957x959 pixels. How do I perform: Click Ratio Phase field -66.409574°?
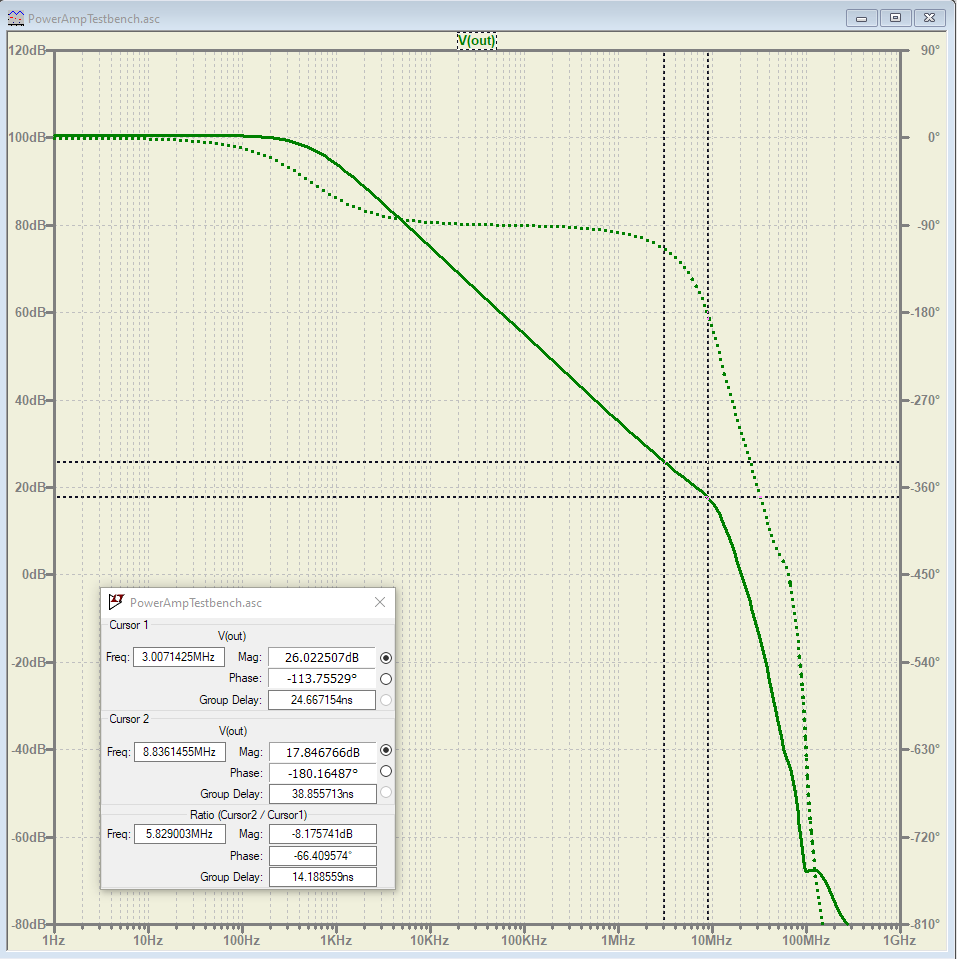(322, 856)
